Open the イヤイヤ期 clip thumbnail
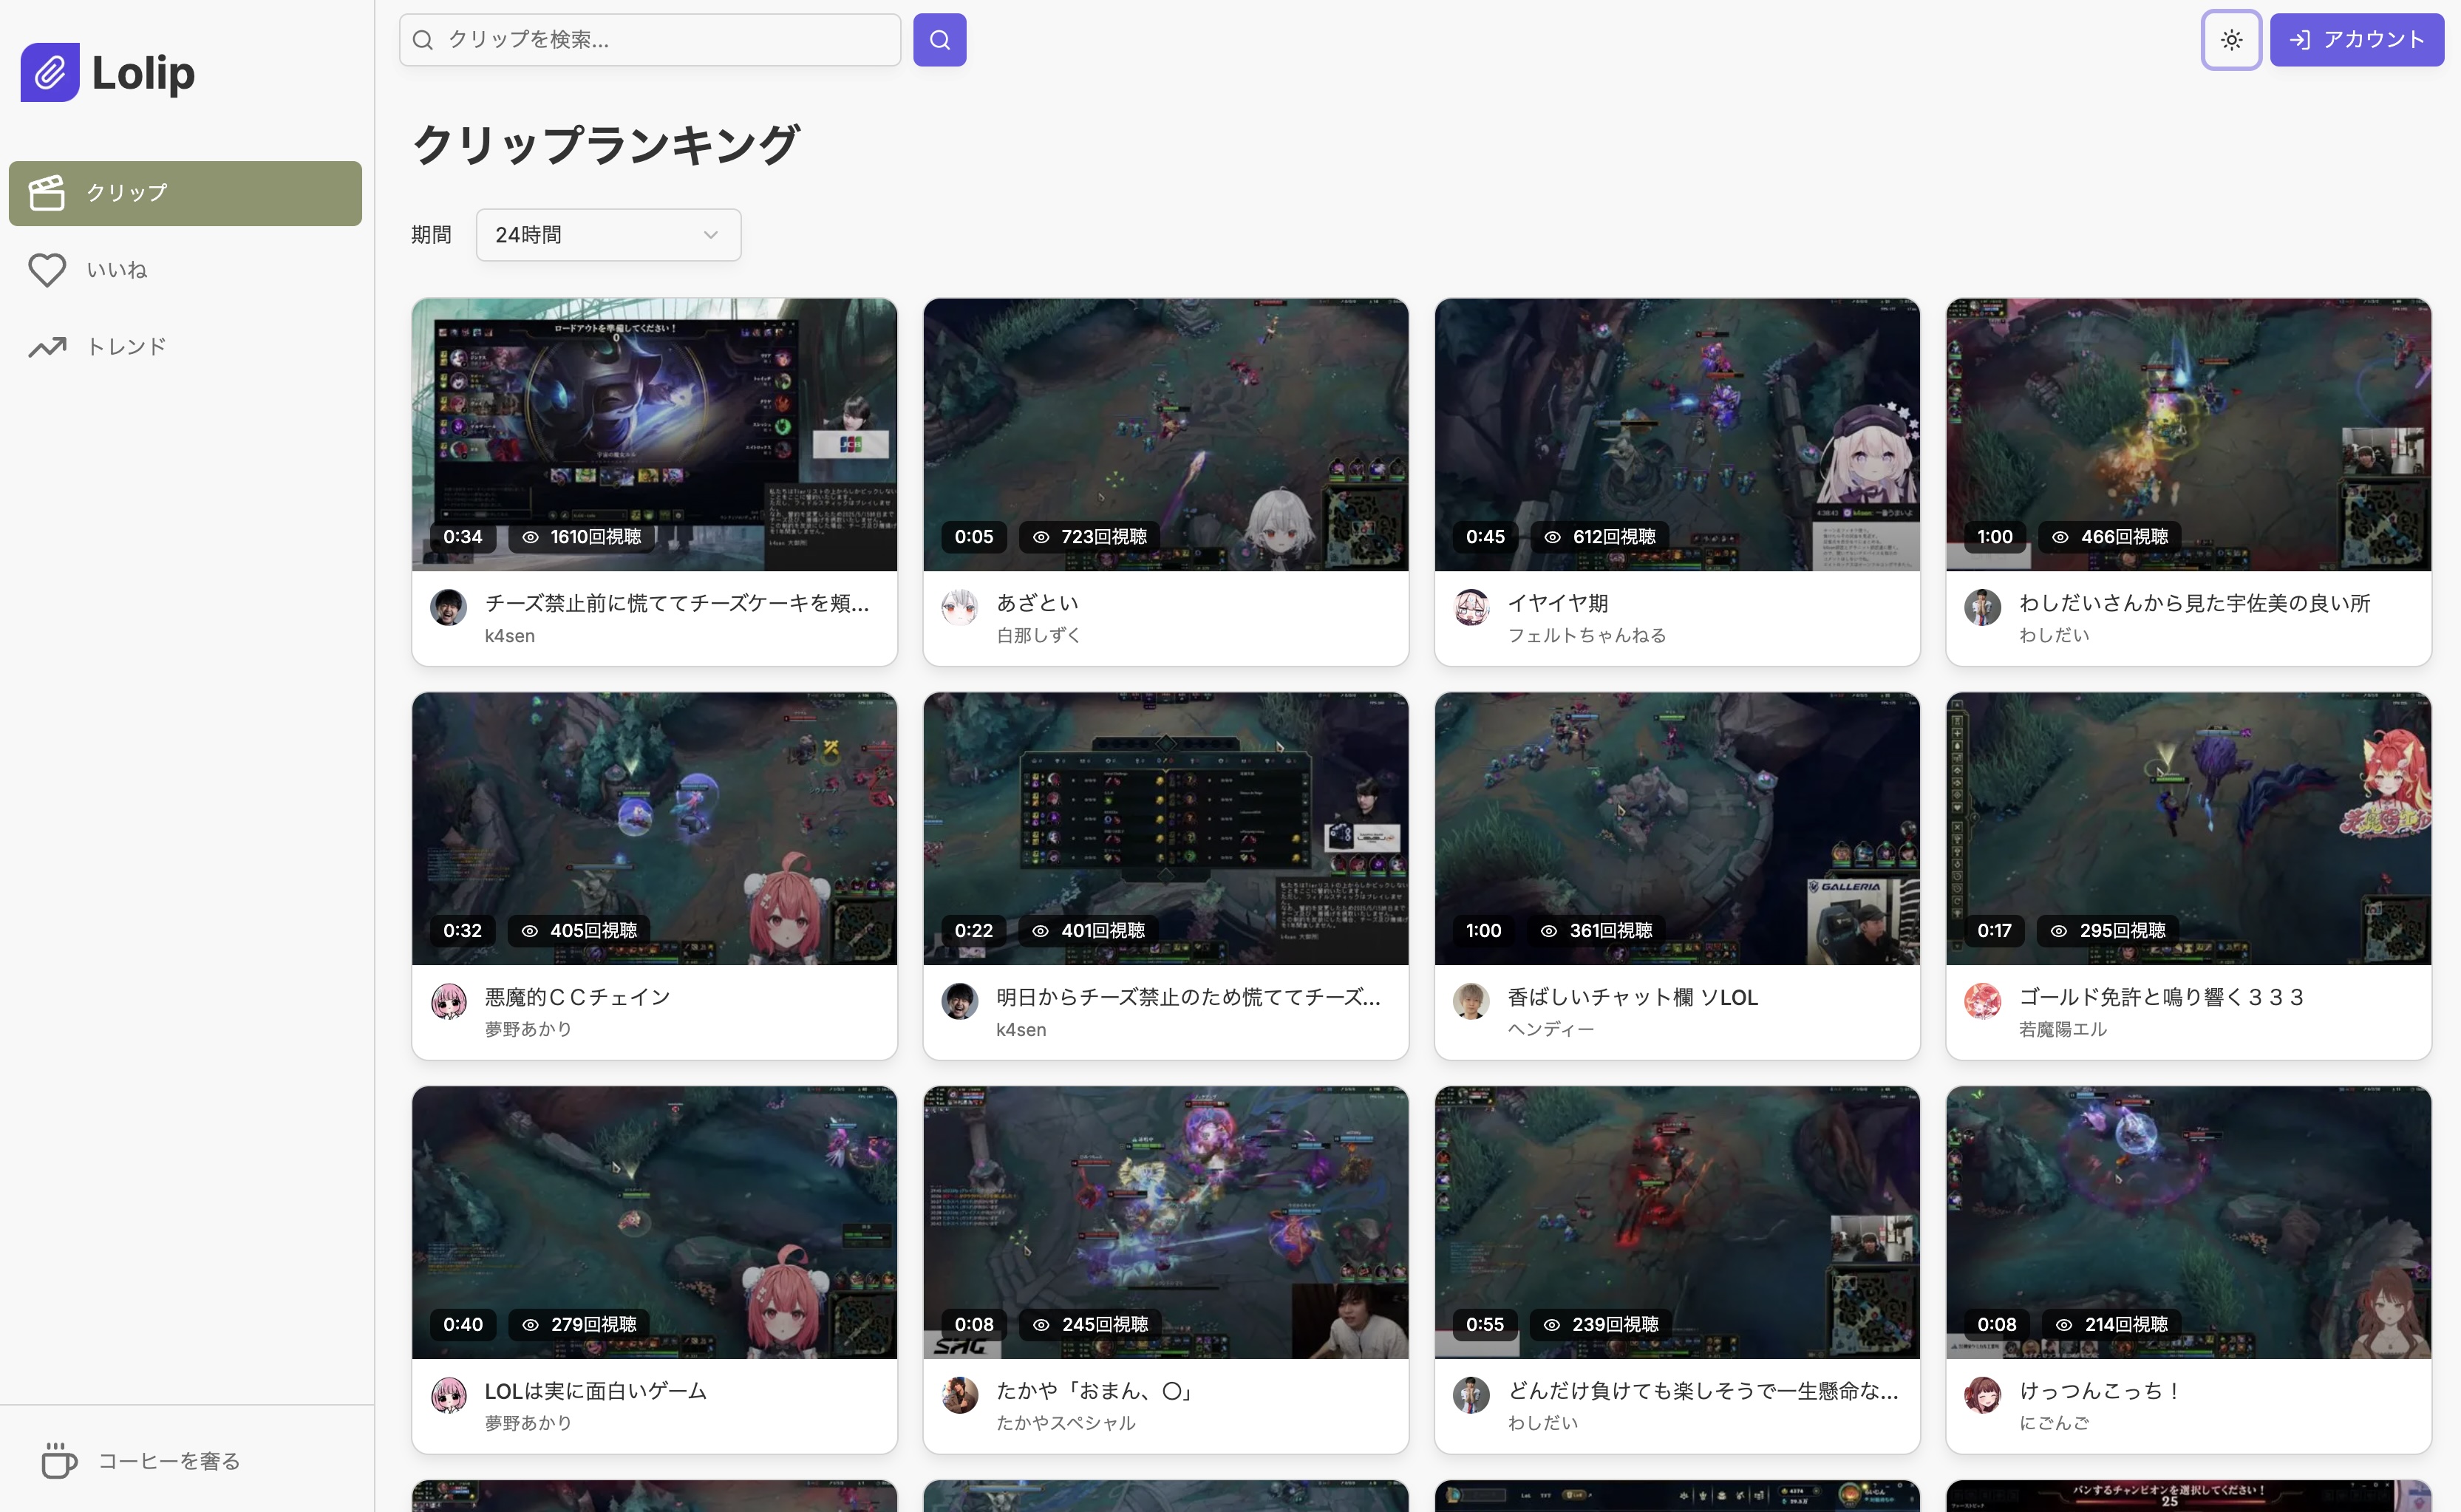Image resolution: width=2461 pixels, height=1512 pixels. (1677, 434)
